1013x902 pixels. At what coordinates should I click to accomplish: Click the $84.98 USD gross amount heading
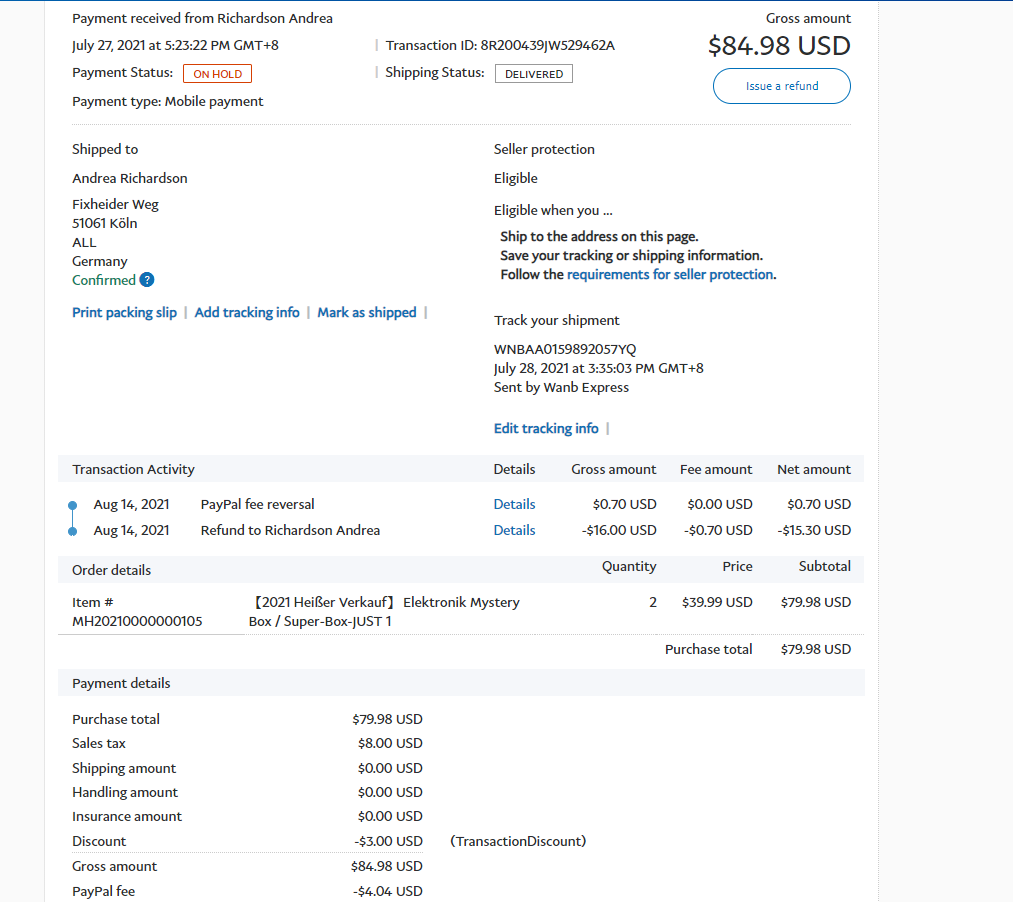pos(778,46)
